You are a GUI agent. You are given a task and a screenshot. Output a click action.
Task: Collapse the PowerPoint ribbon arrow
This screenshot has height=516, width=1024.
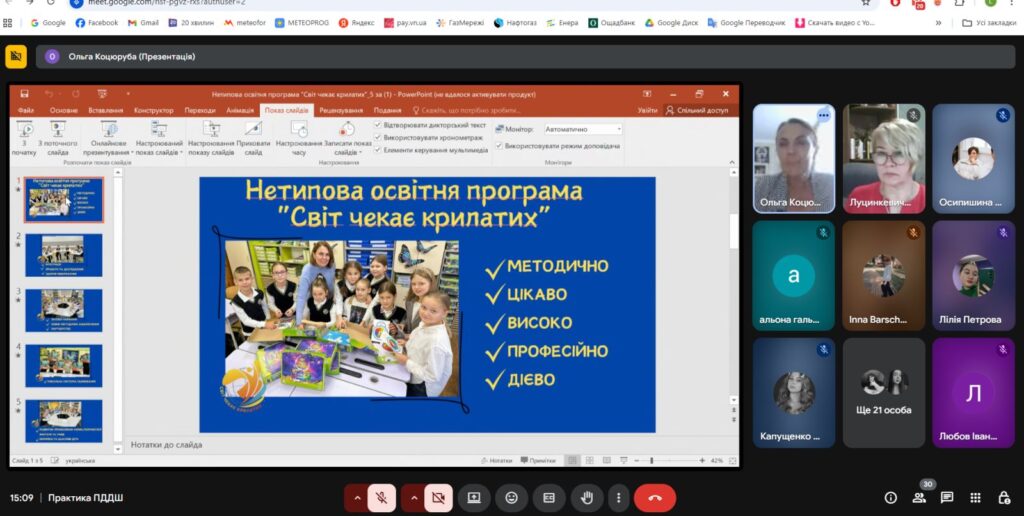click(x=732, y=162)
